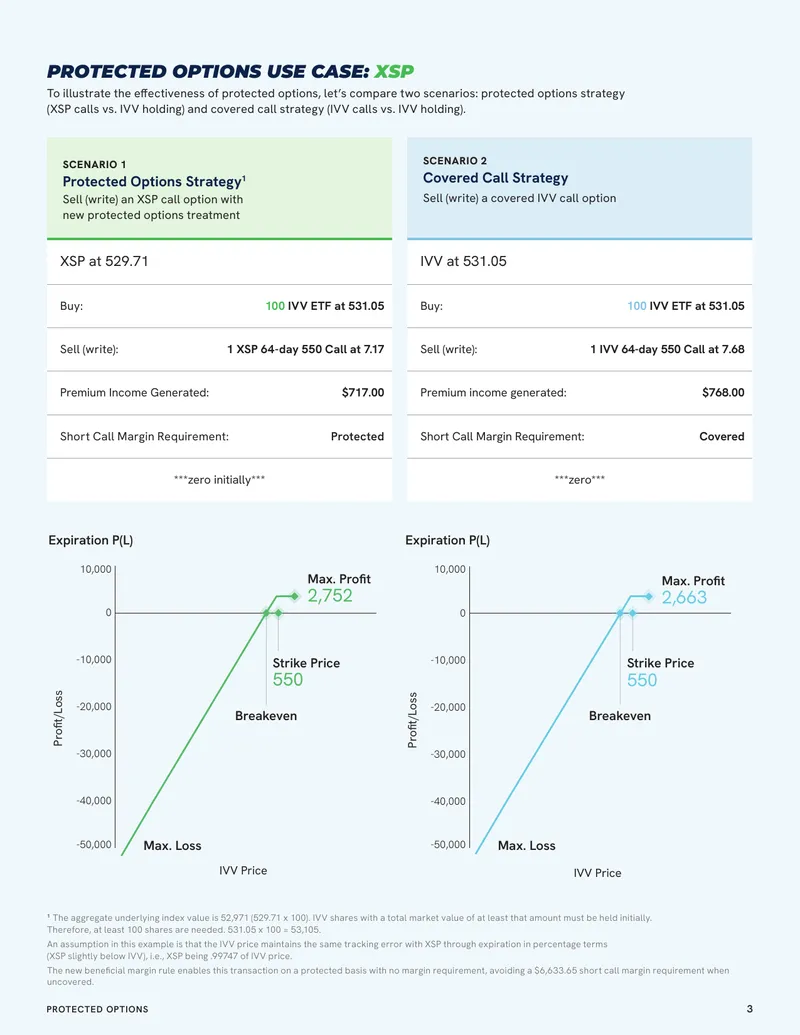
Task: Click the IVV at 531.05 row
Action: click(x=580, y=261)
